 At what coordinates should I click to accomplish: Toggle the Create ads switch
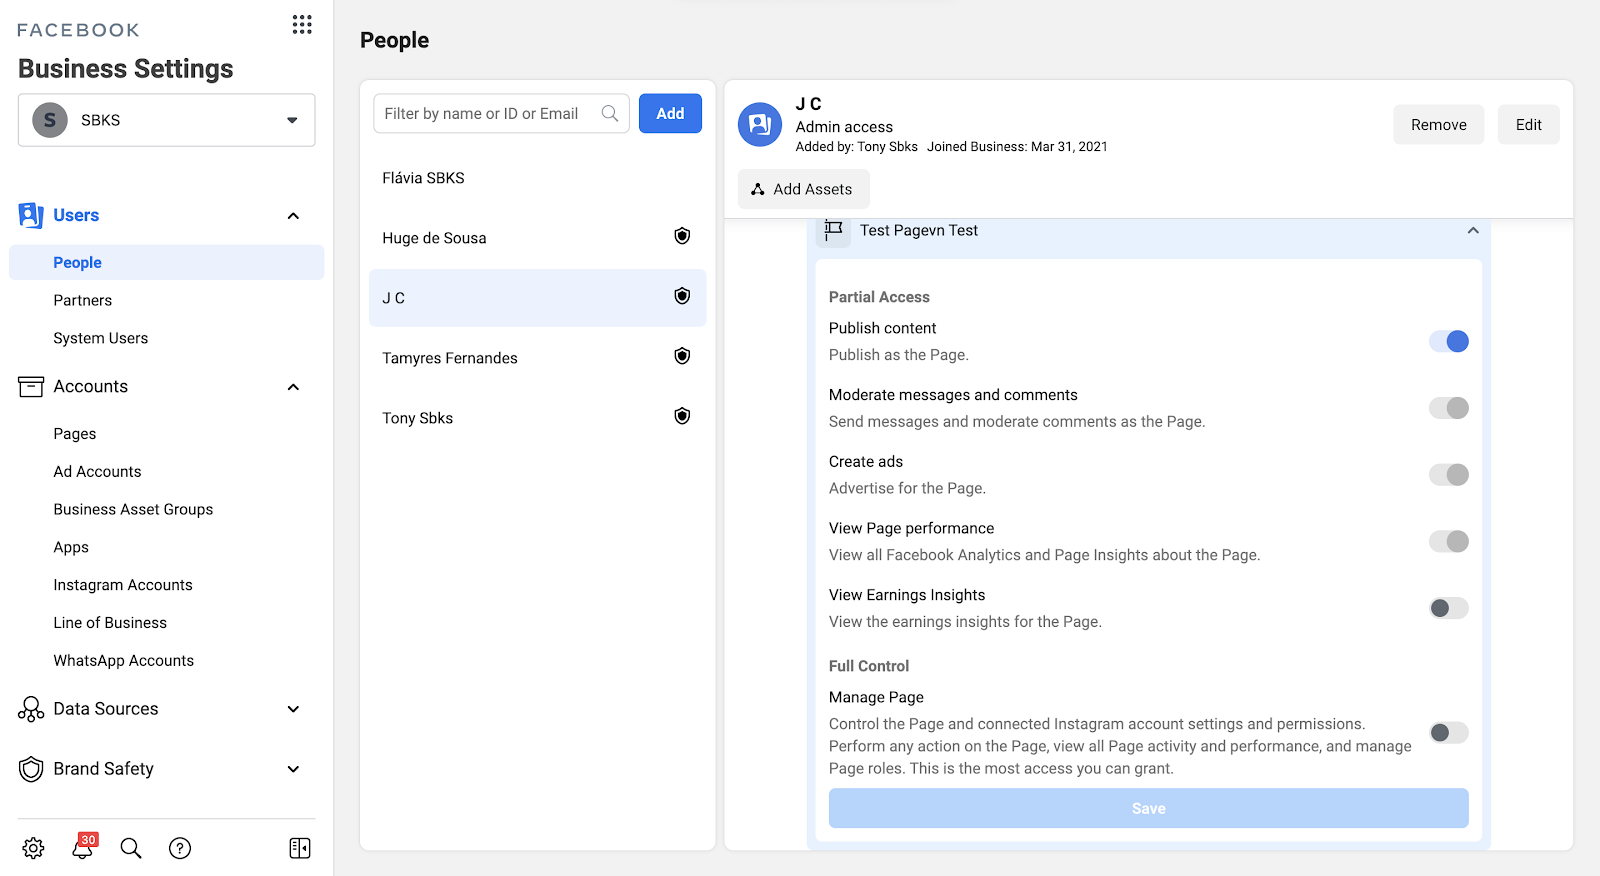click(1448, 475)
